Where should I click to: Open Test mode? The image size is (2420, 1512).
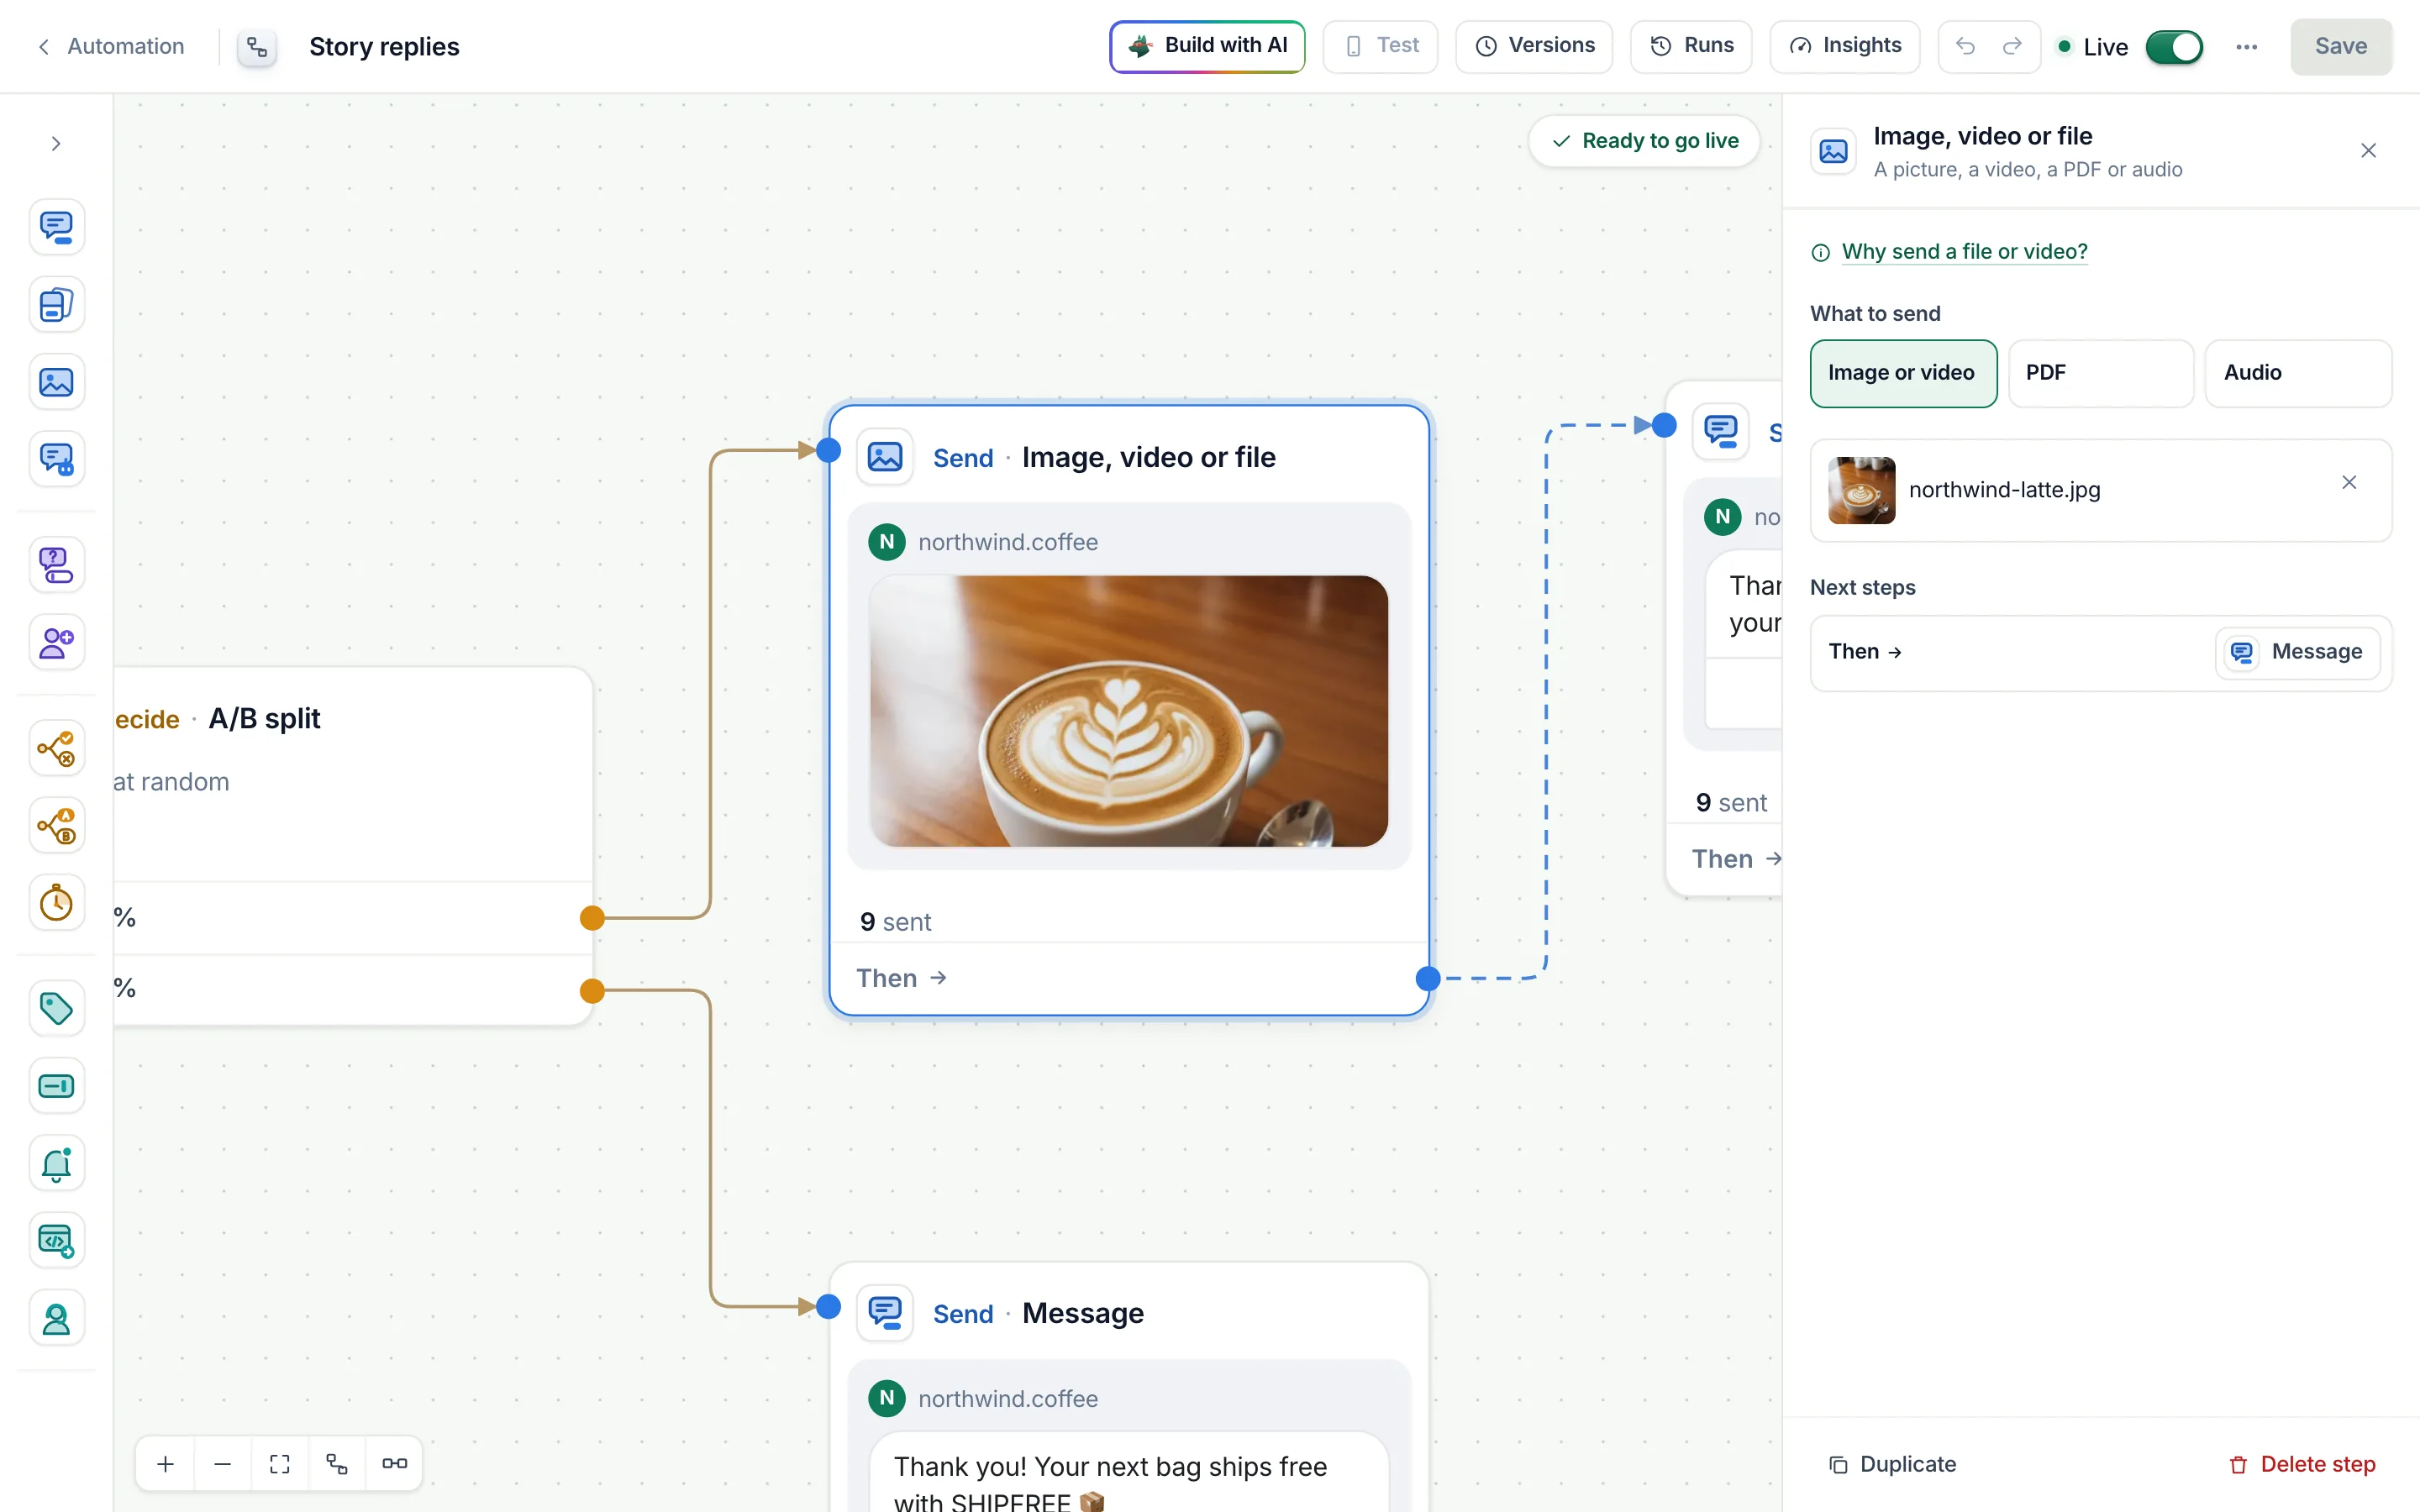[1380, 46]
